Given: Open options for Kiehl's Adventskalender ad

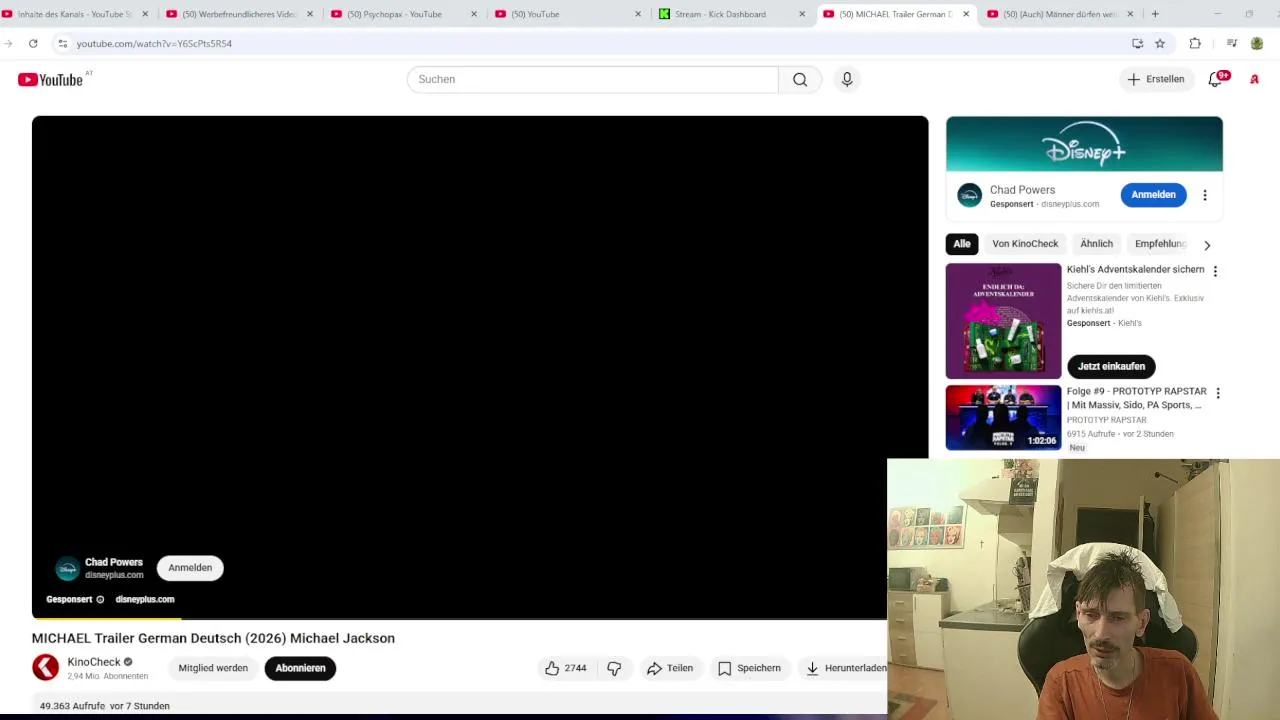Looking at the screenshot, I should click(x=1215, y=271).
